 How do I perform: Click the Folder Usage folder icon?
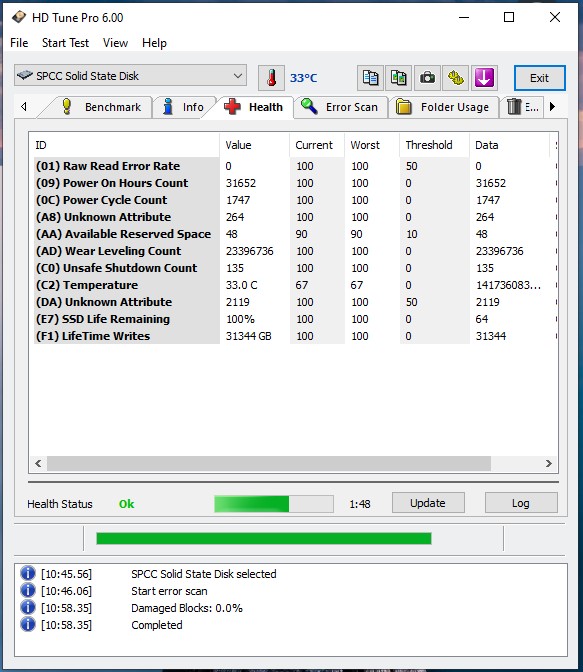(x=403, y=107)
